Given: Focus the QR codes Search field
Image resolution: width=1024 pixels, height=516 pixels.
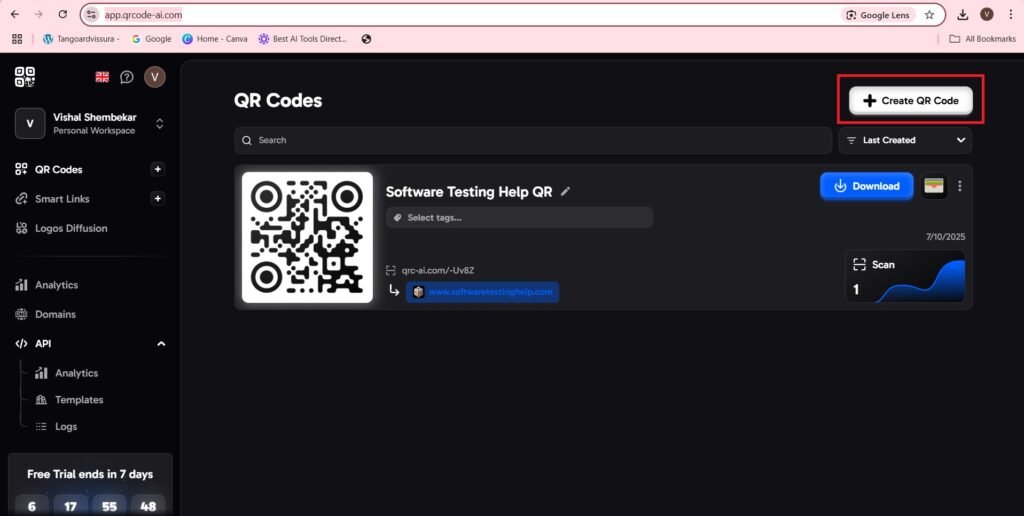Looking at the screenshot, I should [x=533, y=140].
